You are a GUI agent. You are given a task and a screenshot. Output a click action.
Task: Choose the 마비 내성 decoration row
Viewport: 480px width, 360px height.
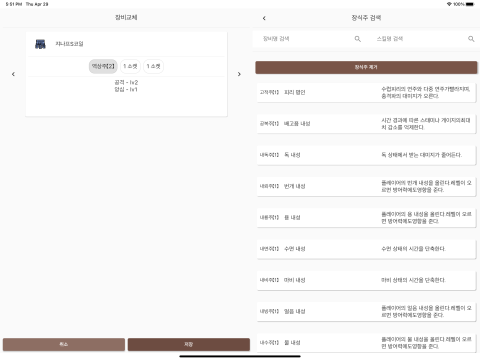pos(366,280)
